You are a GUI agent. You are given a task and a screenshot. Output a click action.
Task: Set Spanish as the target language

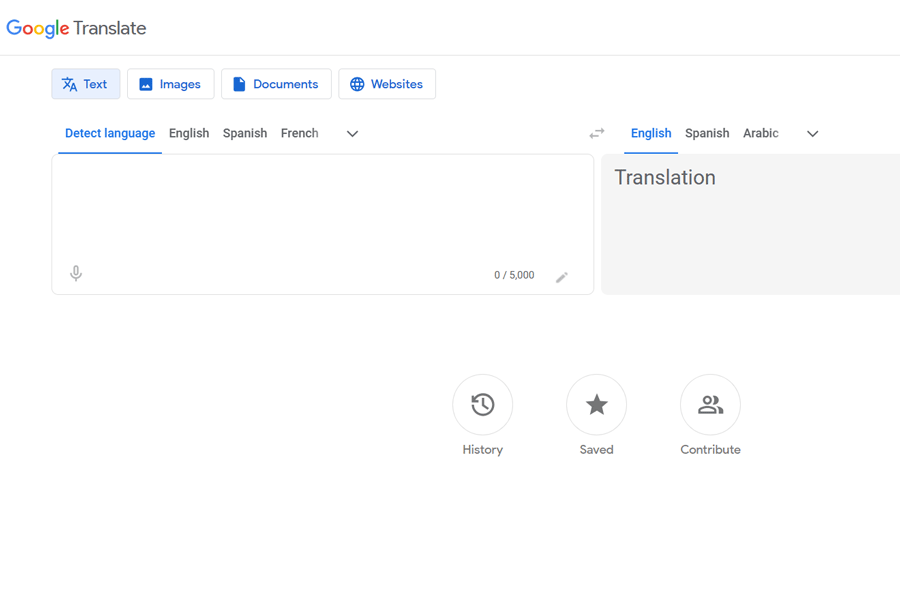[707, 133]
